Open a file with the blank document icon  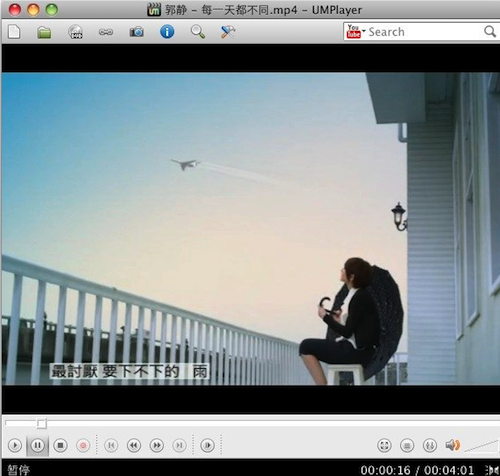tap(14, 32)
